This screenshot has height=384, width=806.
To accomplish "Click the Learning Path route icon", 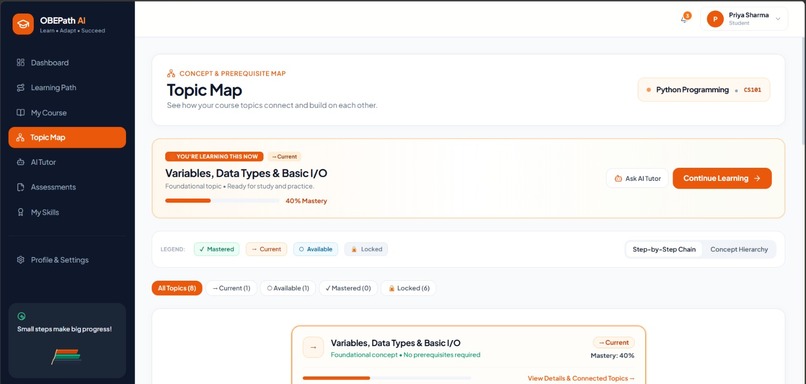I will pos(21,88).
